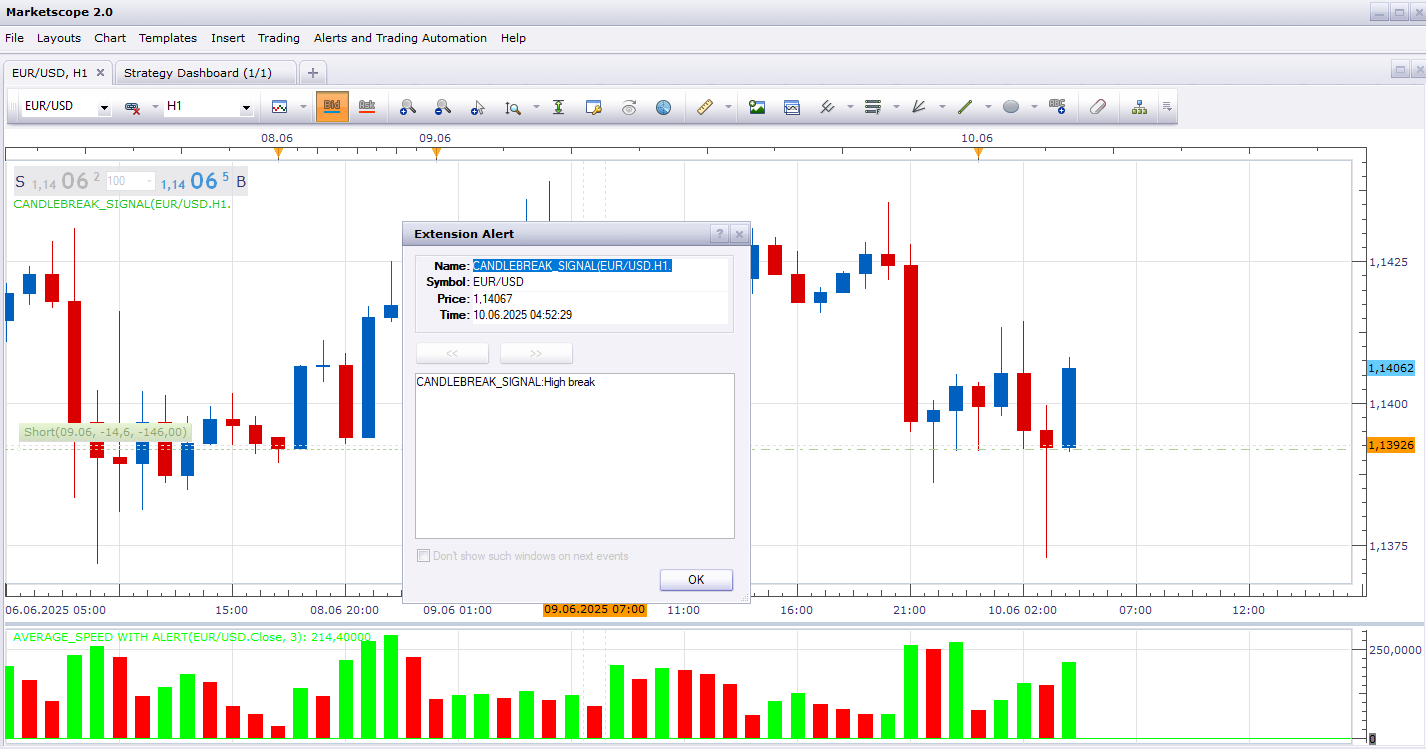Click the lot size amount field

click(130, 181)
